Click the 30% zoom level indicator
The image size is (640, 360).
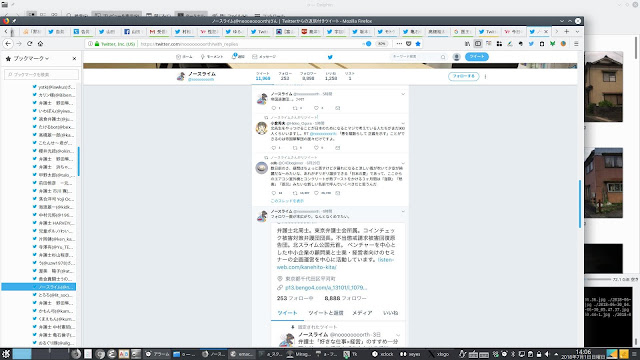[381, 44]
